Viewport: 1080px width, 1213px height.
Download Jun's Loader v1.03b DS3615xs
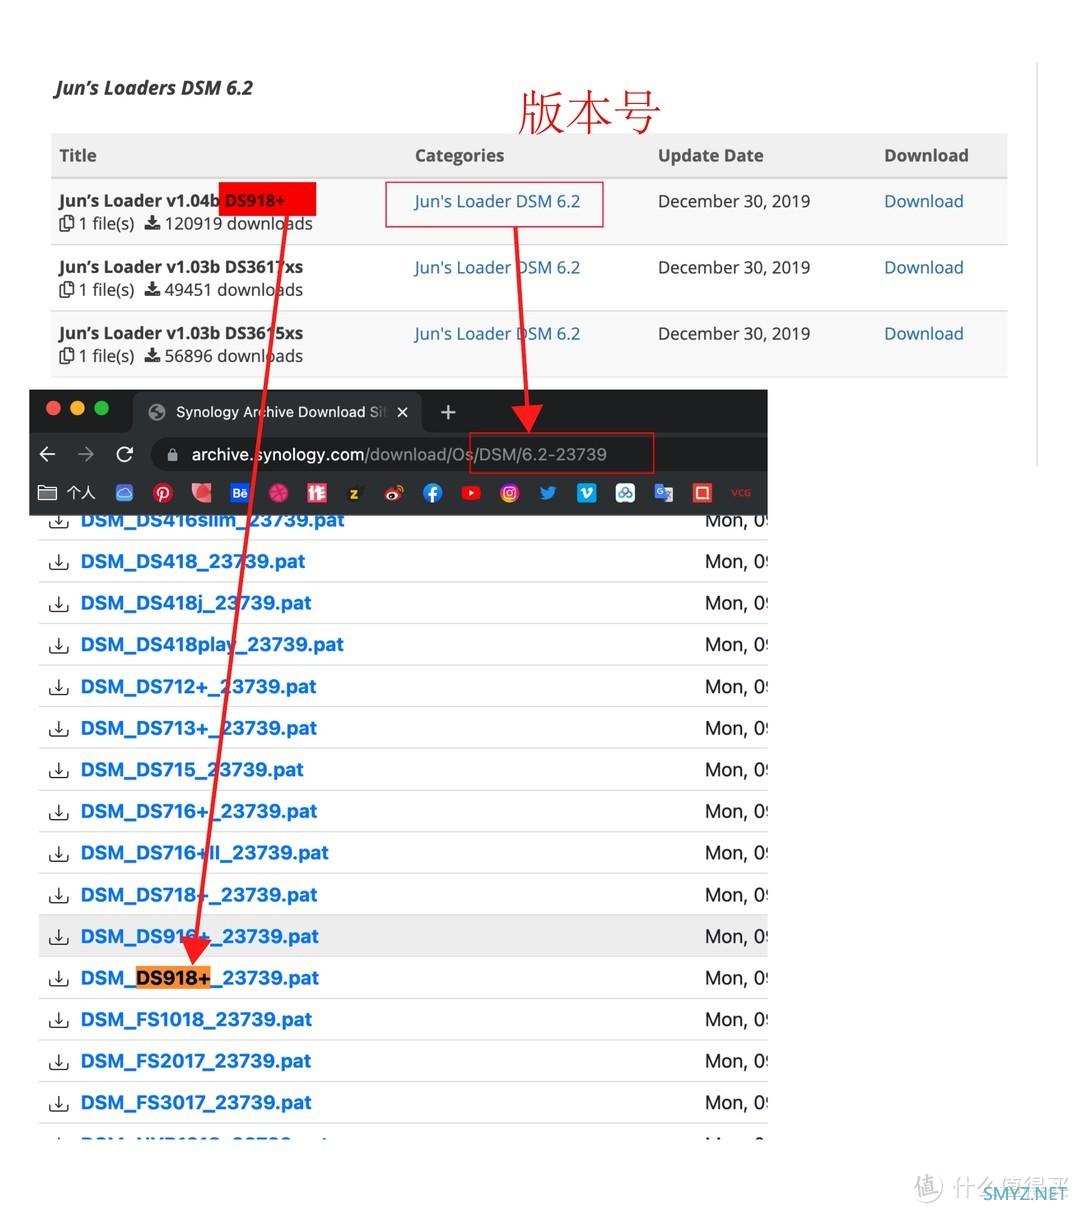[923, 333]
